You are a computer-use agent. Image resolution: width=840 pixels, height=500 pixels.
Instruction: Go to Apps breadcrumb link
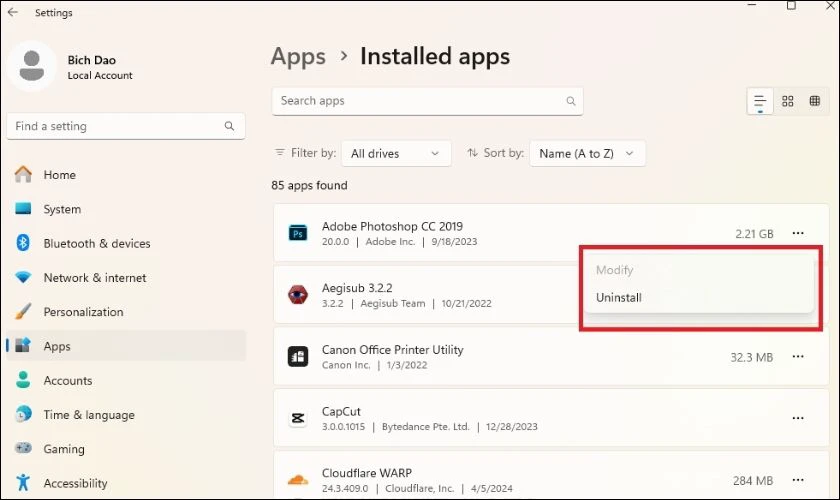(x=298, y=57)
